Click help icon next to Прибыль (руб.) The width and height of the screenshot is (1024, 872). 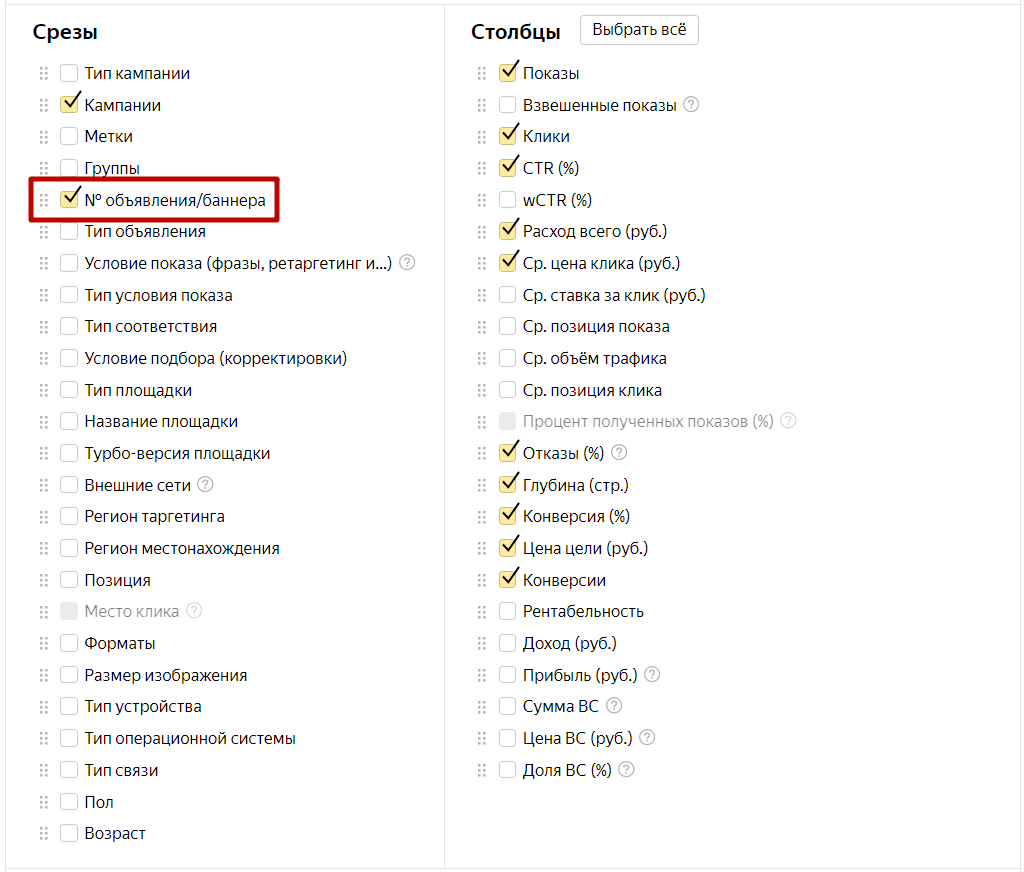tap(653, 675)
